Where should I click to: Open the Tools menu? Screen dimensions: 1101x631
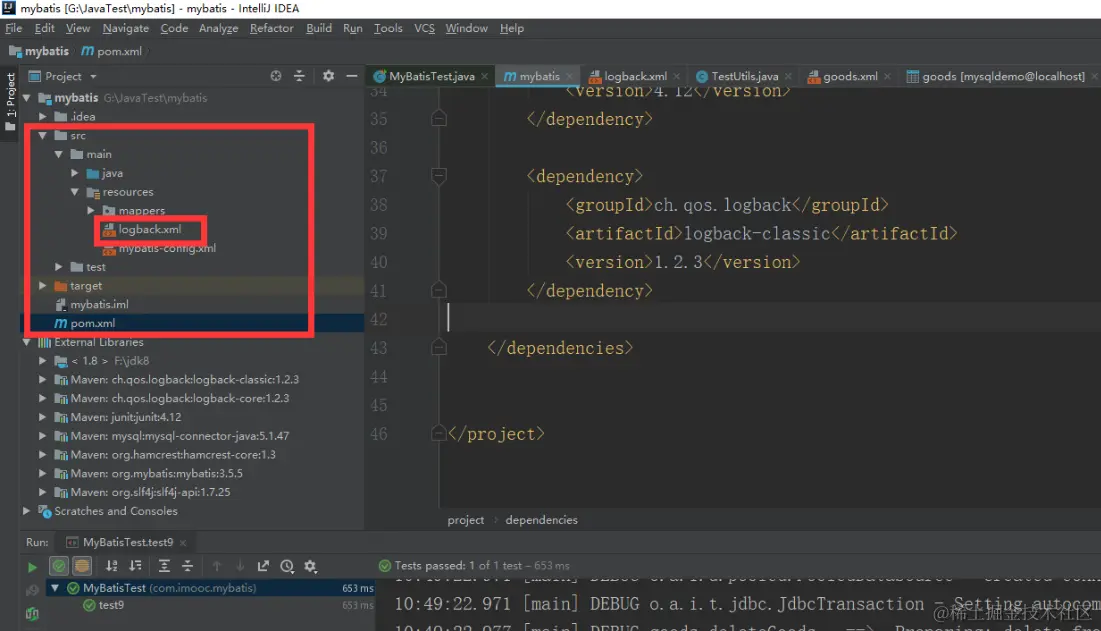[388, 28]
